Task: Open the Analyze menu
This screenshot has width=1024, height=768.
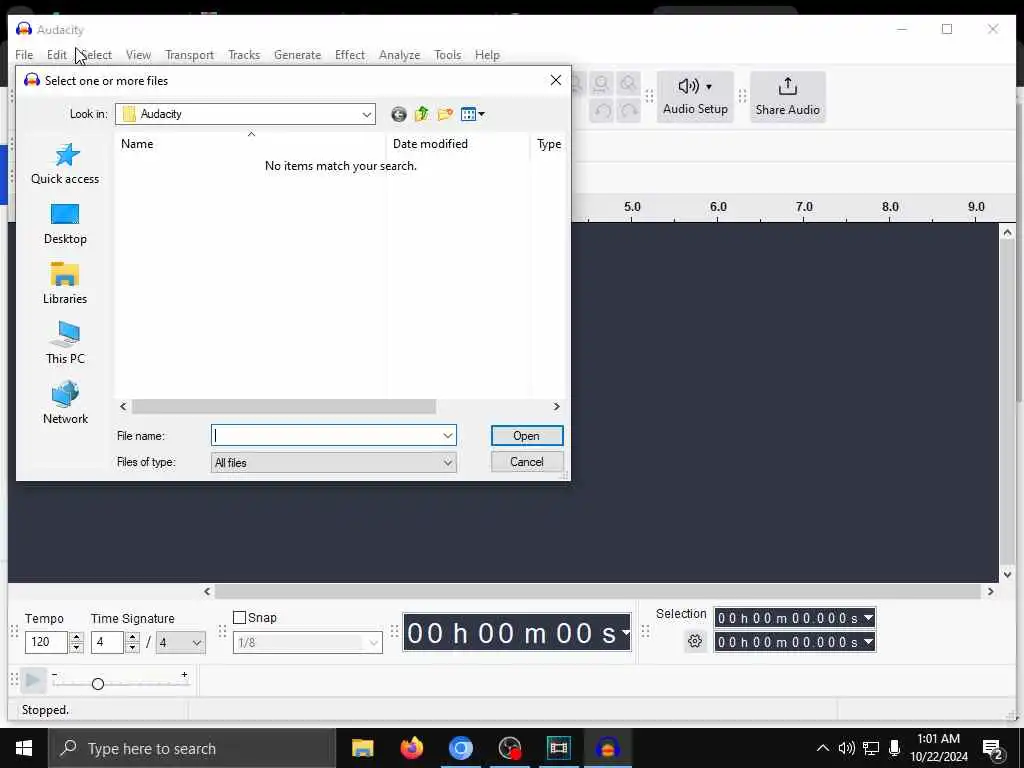Action: (x=400, y=55)
